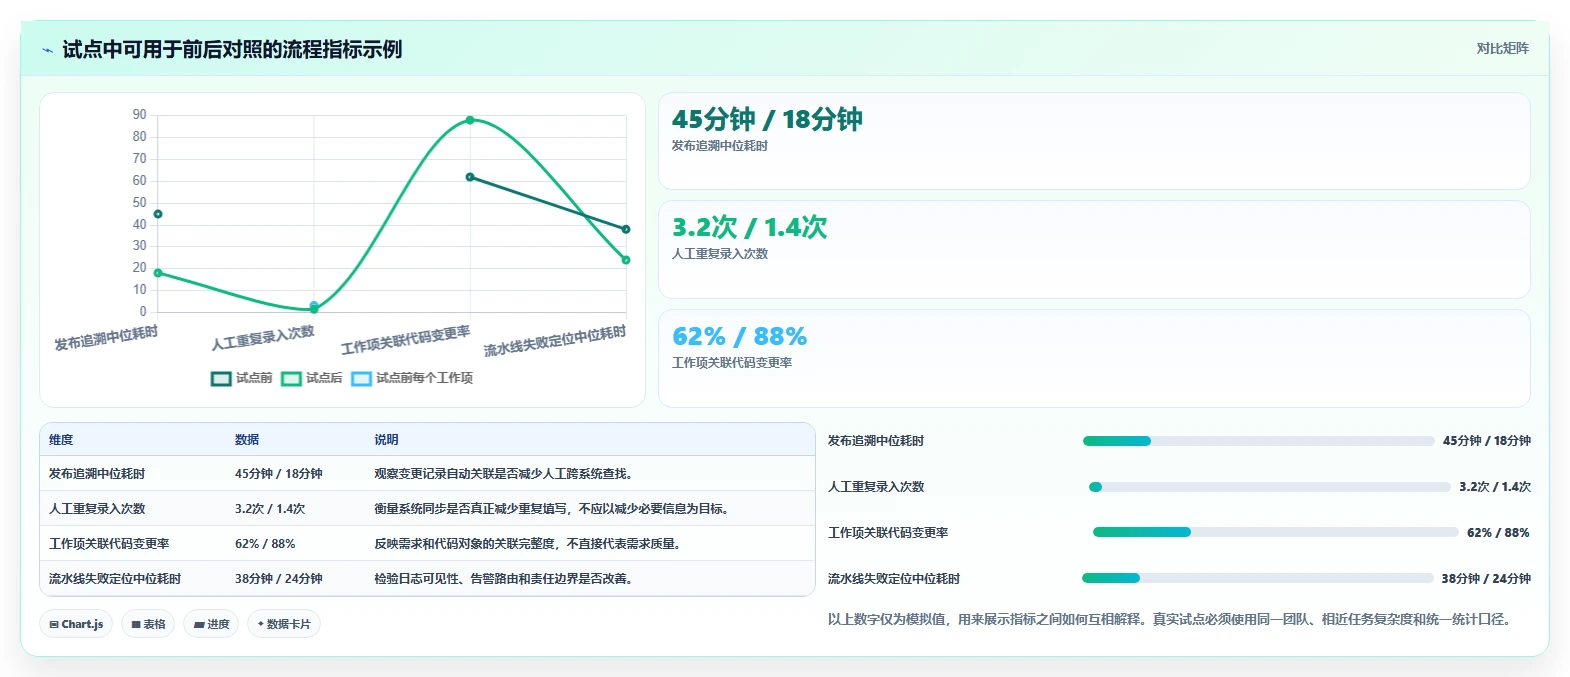
Task: Click the 维度 column header
Action: click(61, 440)
